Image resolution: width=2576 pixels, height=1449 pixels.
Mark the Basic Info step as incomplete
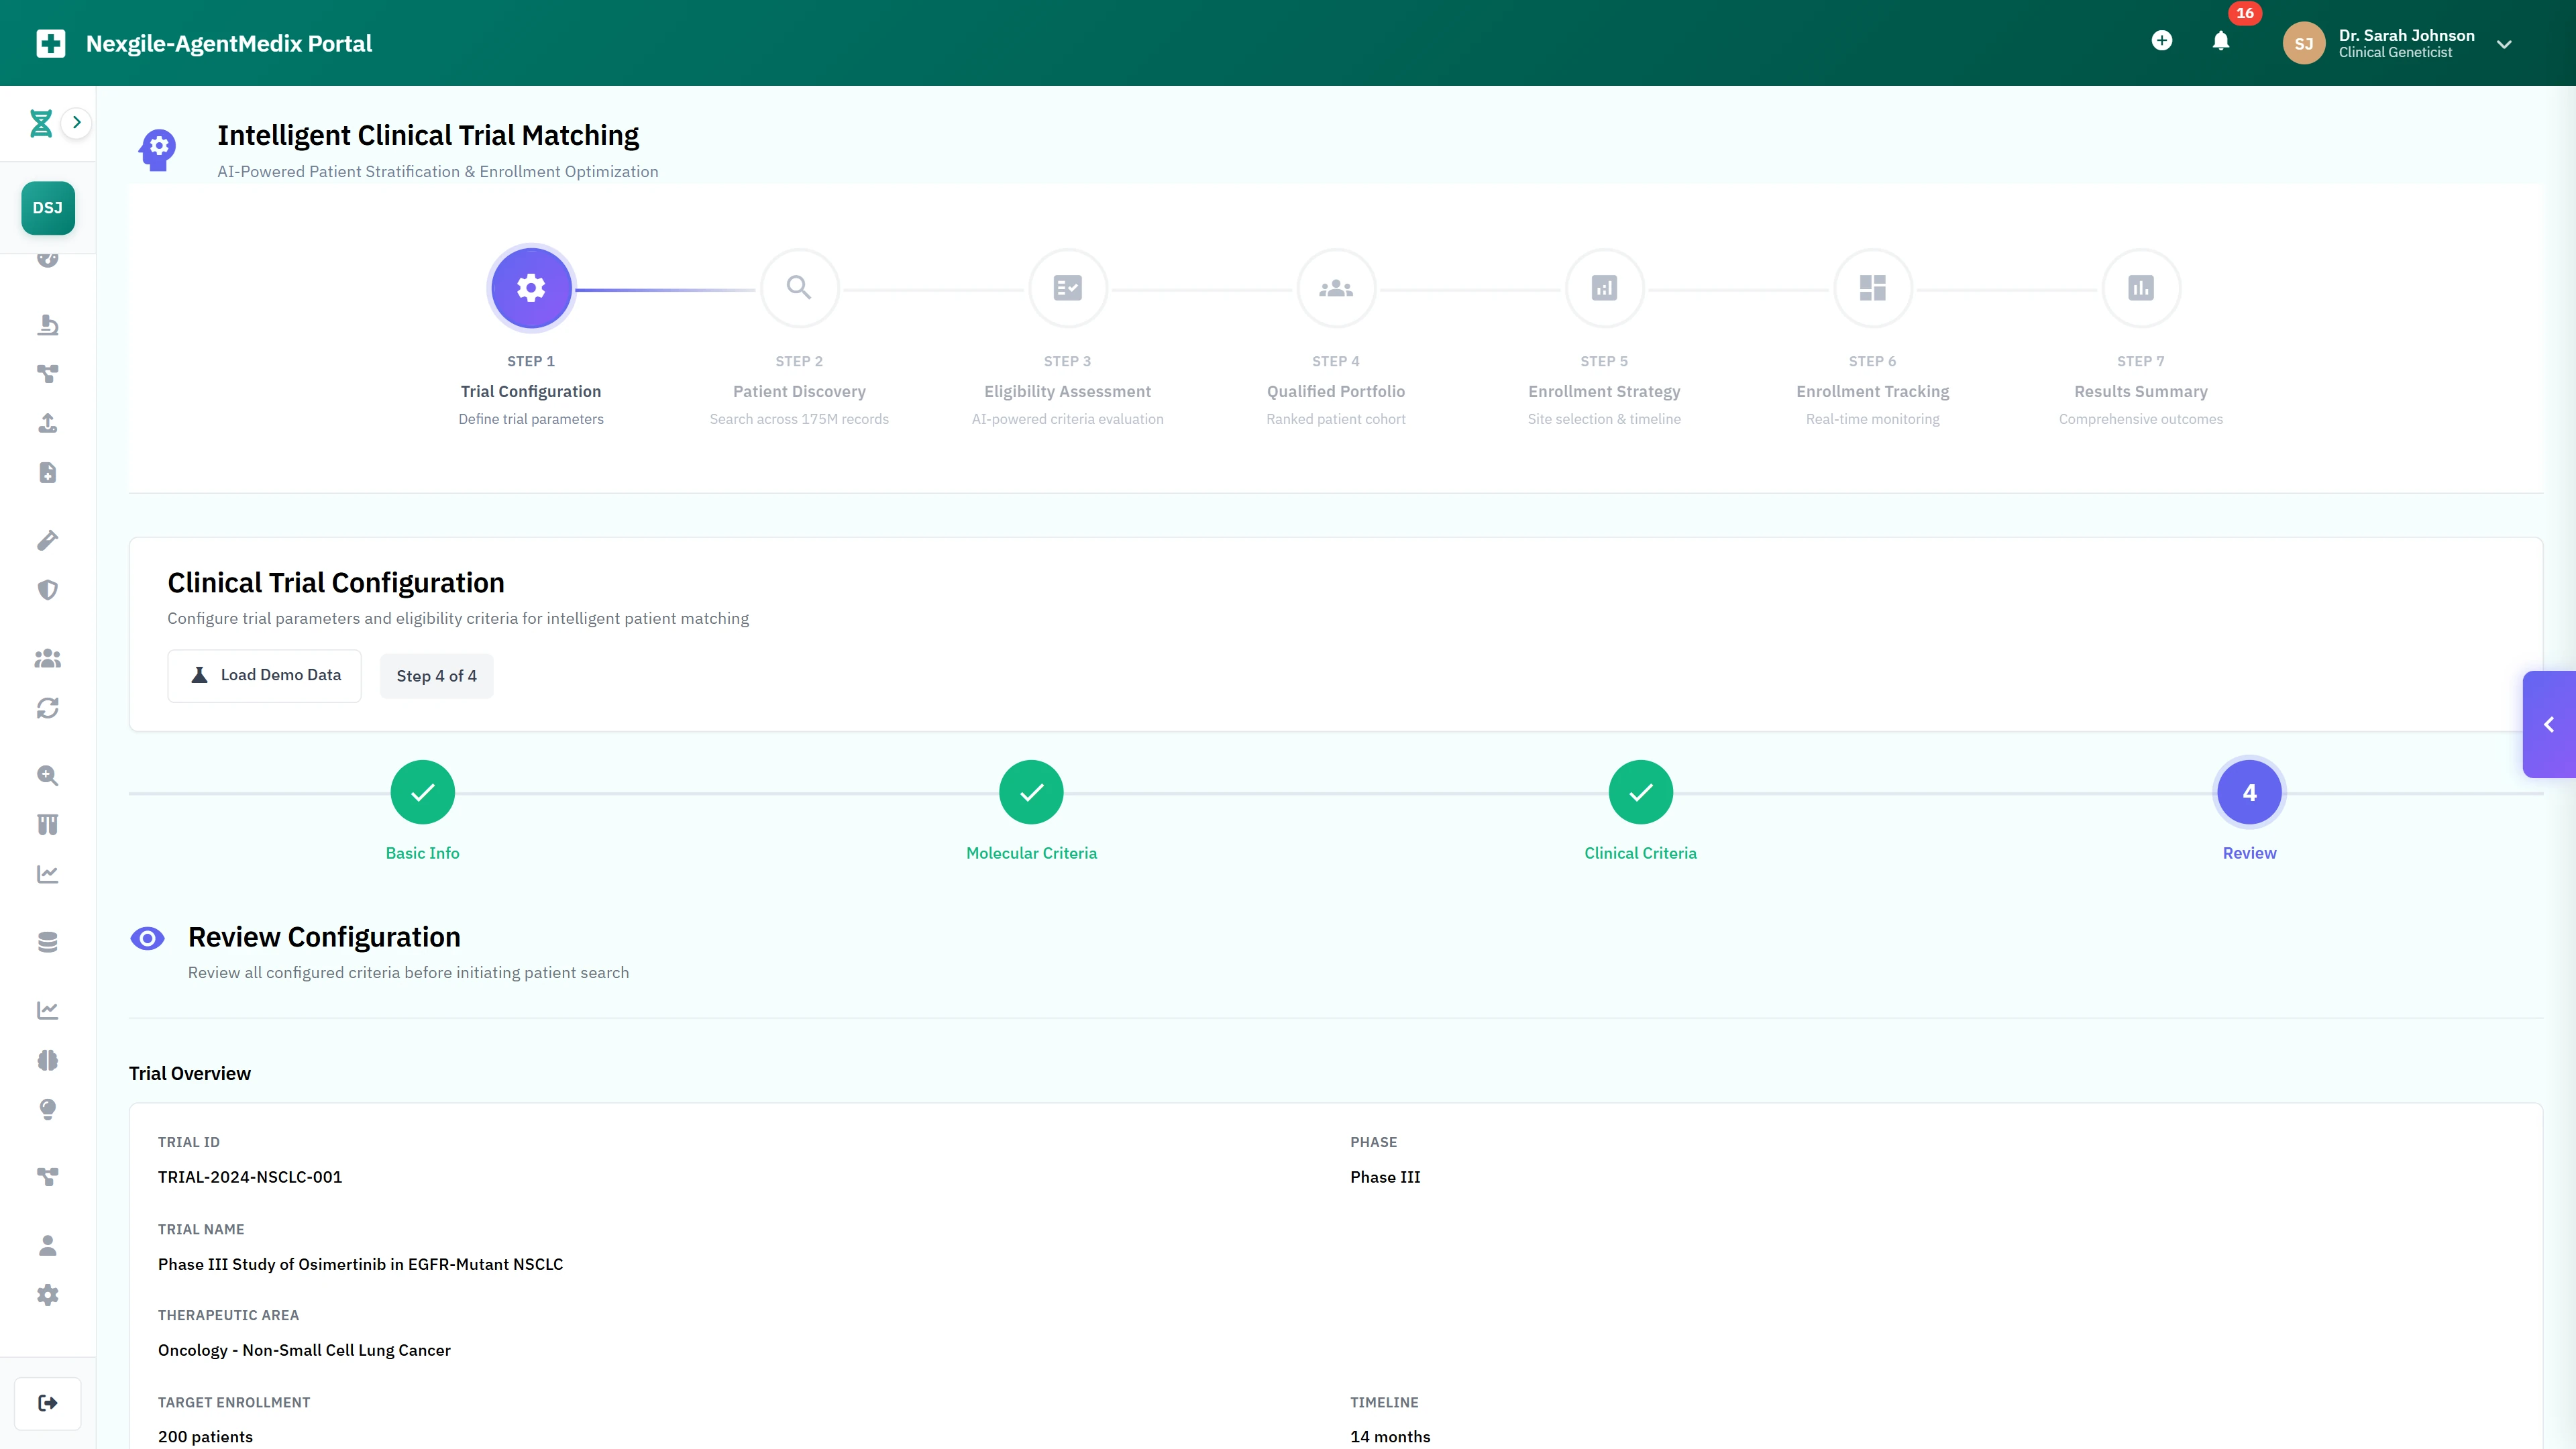[x=421, y=791]
